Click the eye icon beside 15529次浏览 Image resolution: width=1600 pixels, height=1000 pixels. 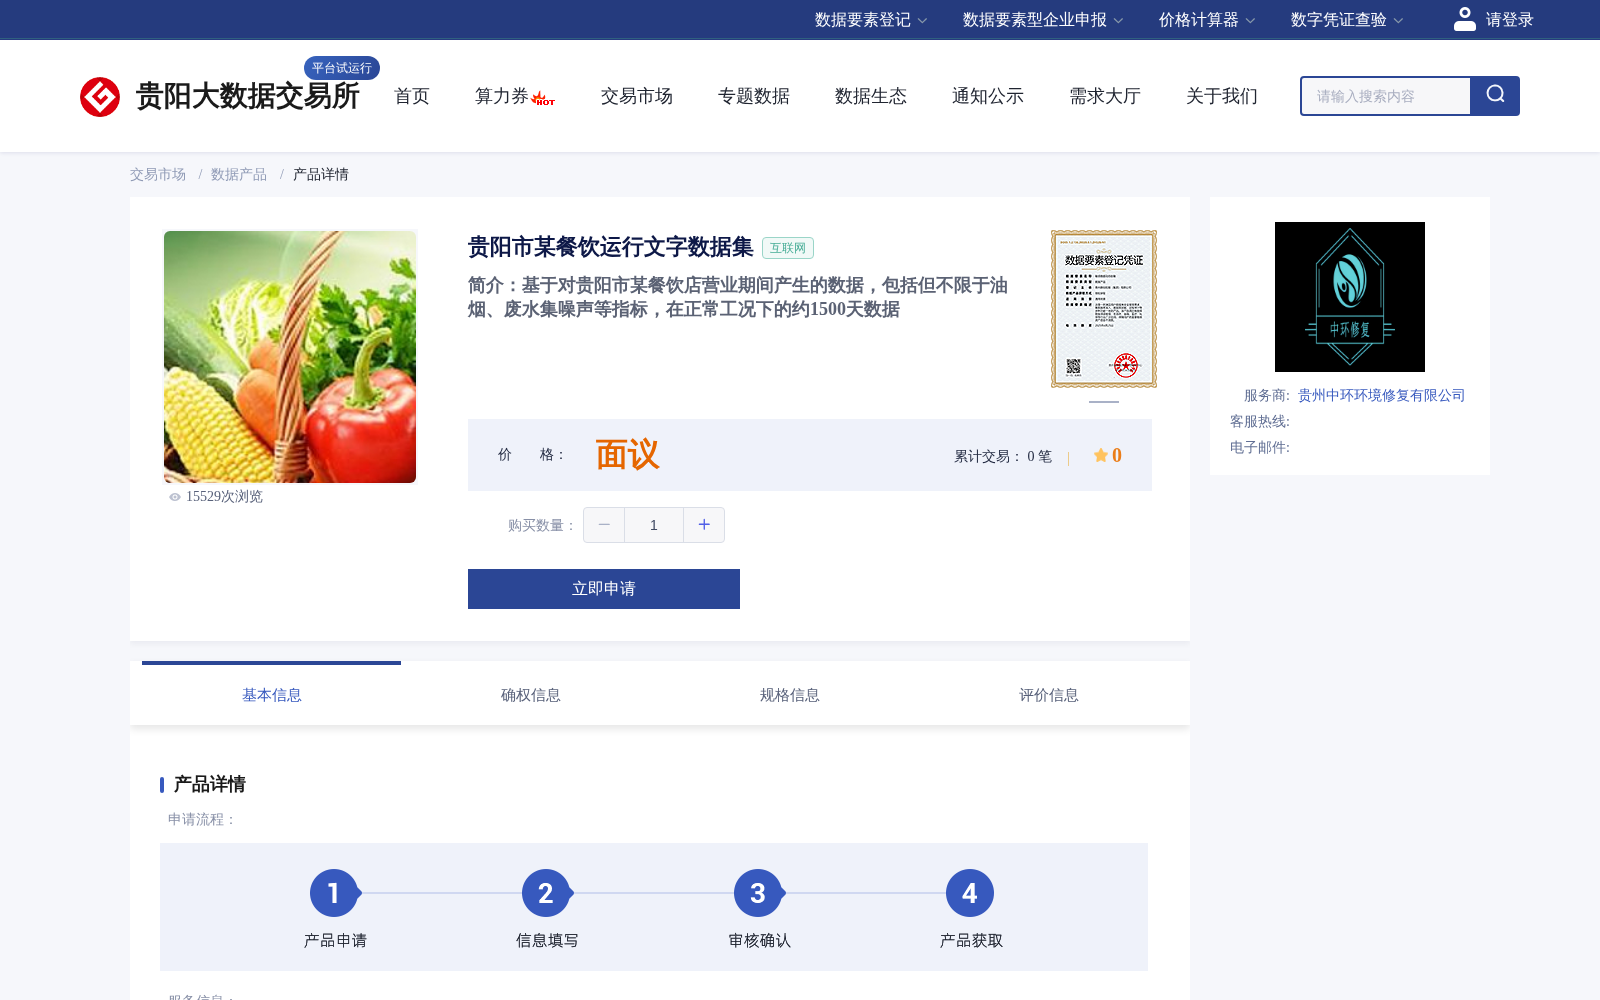(x=175, y=497)
